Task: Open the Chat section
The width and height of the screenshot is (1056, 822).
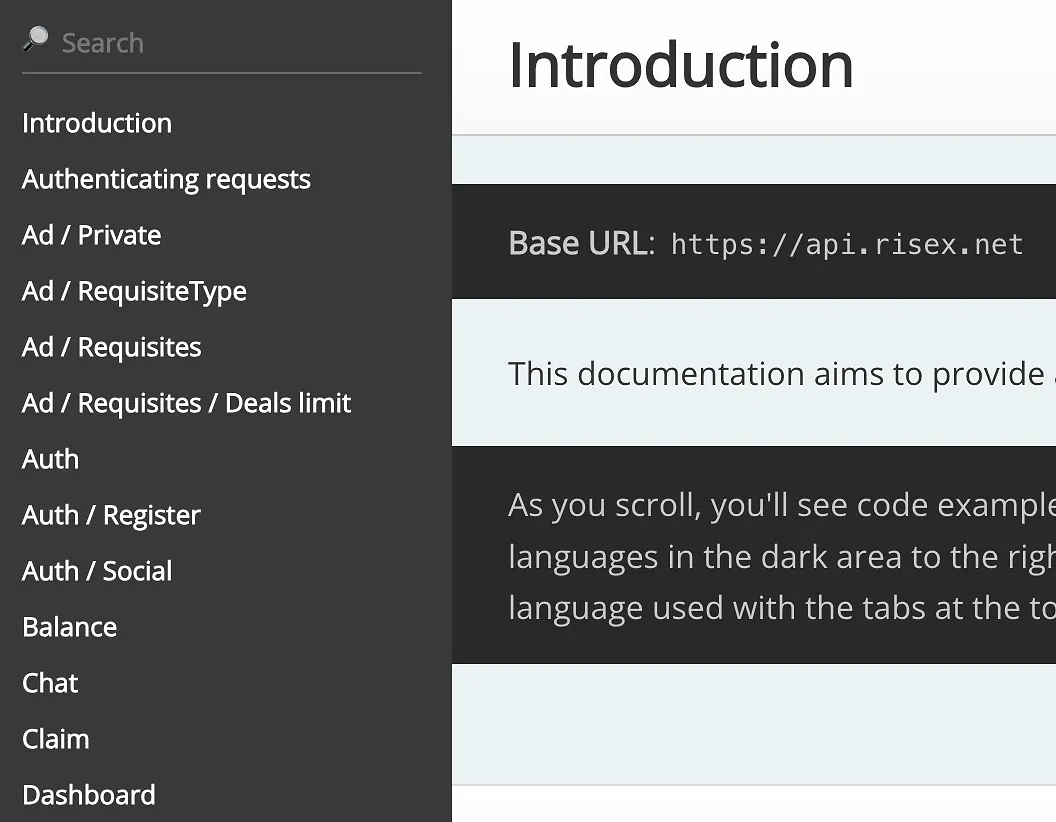Action: click(50, 683)
